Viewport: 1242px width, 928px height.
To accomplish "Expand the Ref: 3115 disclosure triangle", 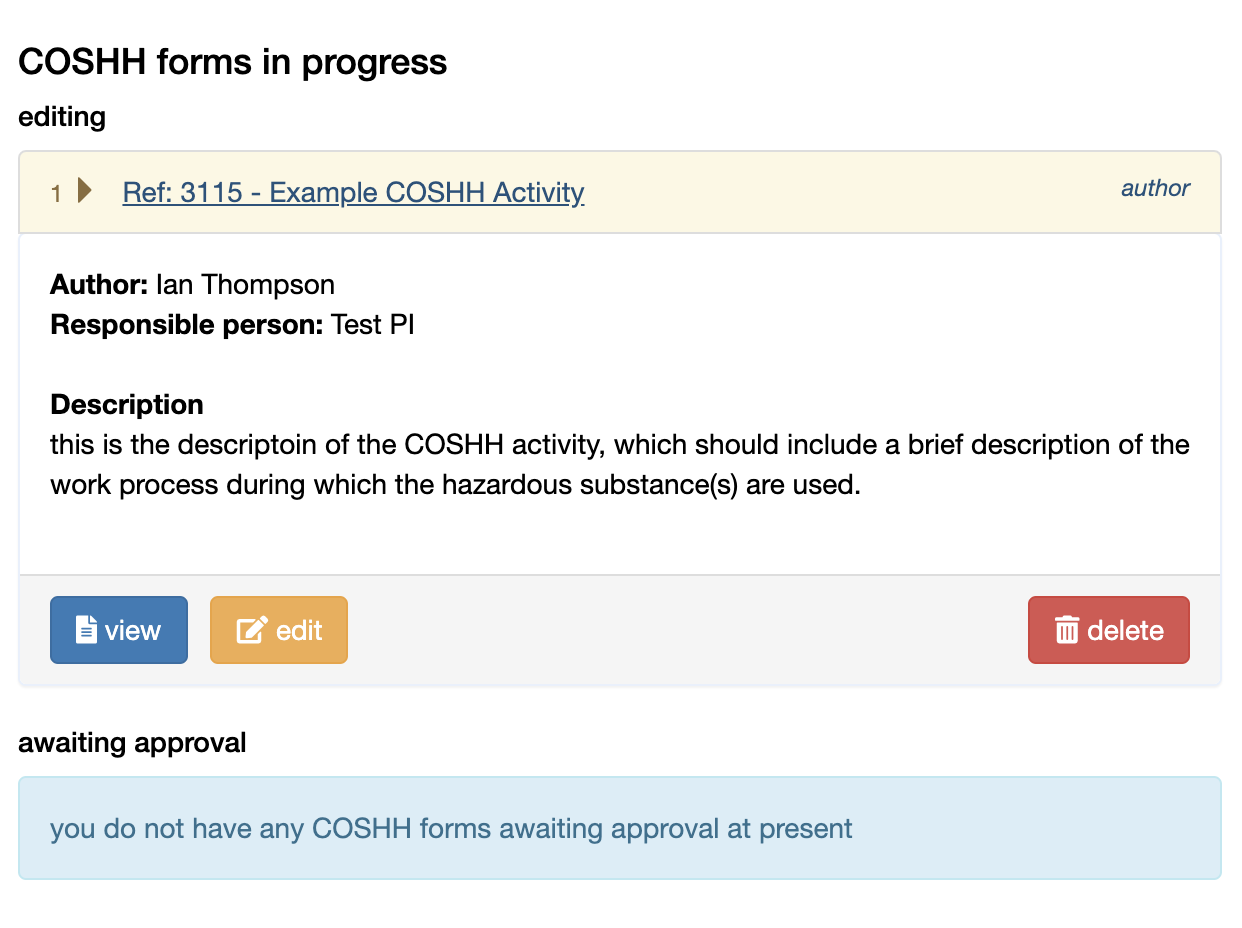I will click(x=85, y=190).
